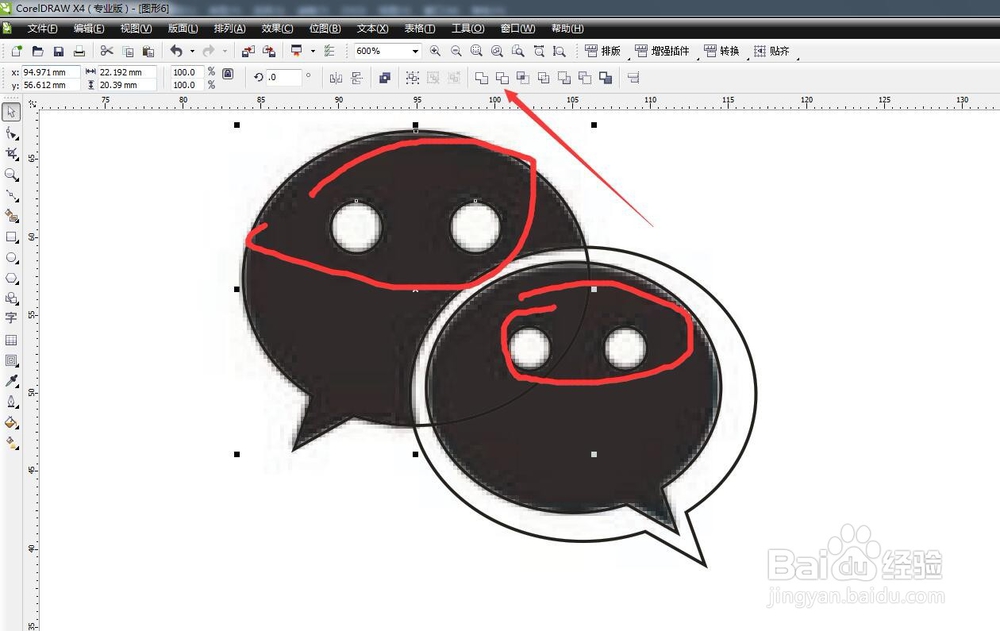
Task: Select the Text (字) tool
Action: pyautogui.click(x=11, y=318)
